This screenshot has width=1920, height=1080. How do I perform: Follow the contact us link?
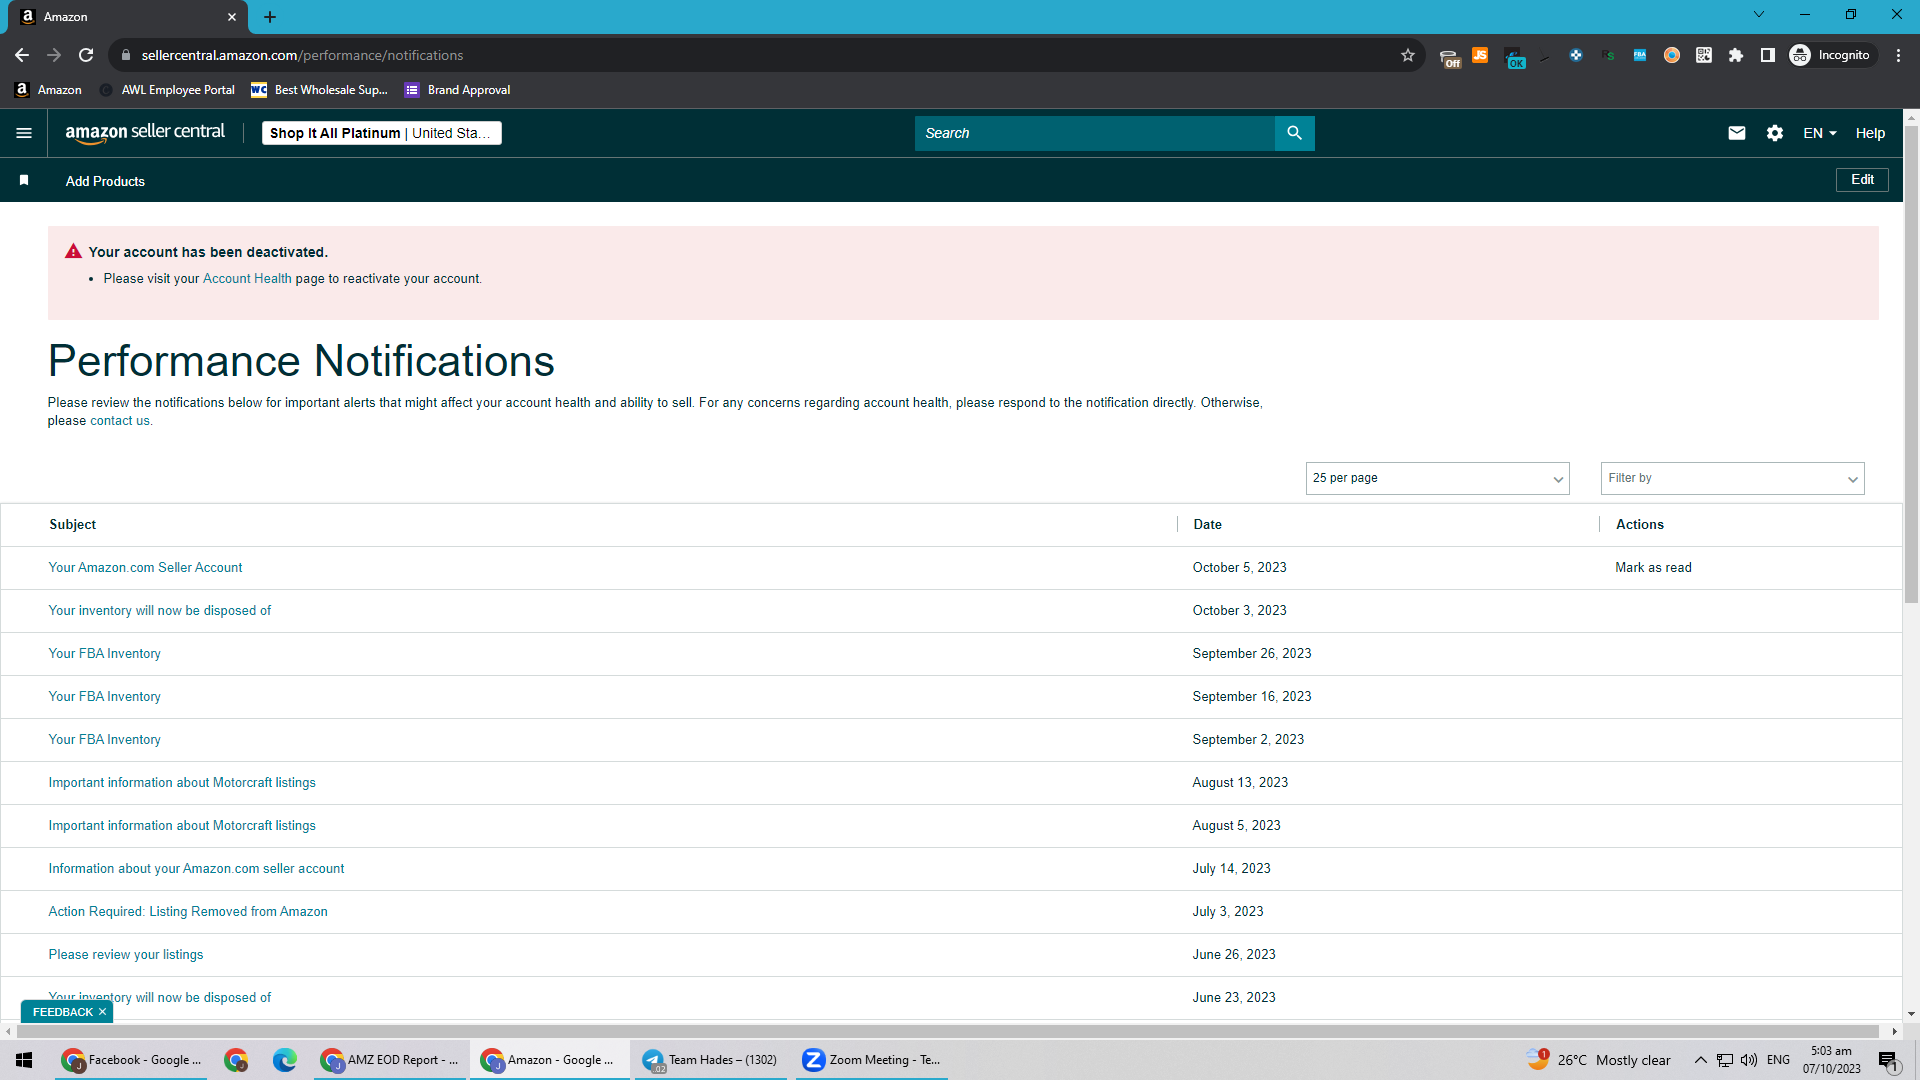(120, 421)
